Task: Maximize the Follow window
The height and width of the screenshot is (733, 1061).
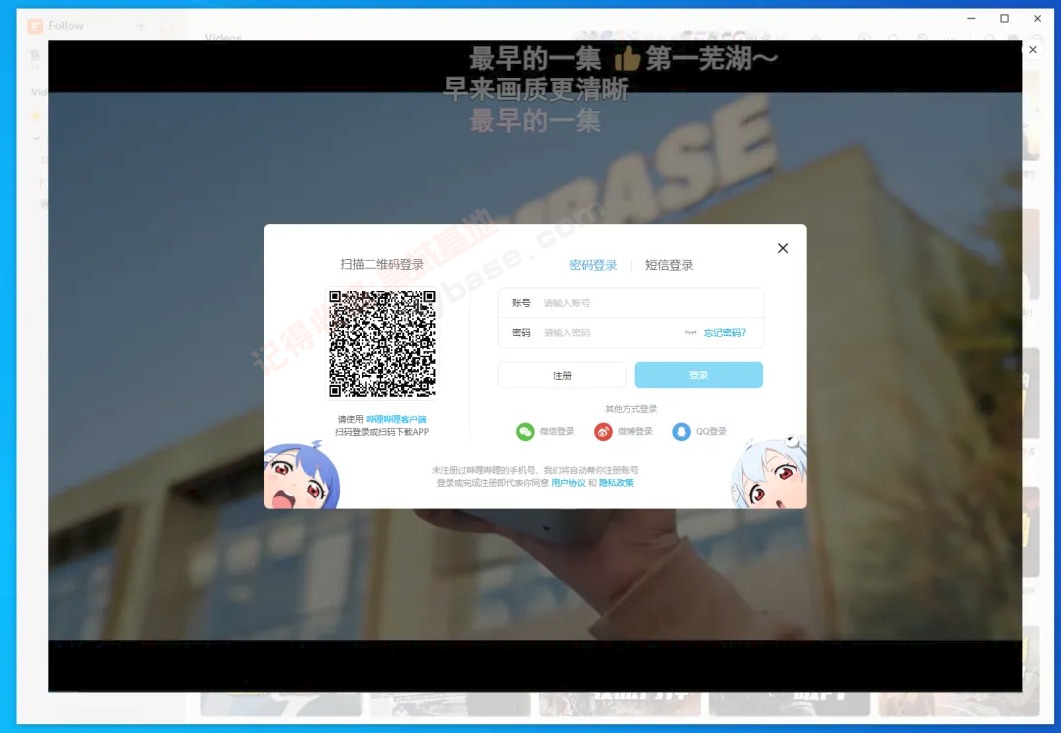Action: click(x=1005, y=19)
